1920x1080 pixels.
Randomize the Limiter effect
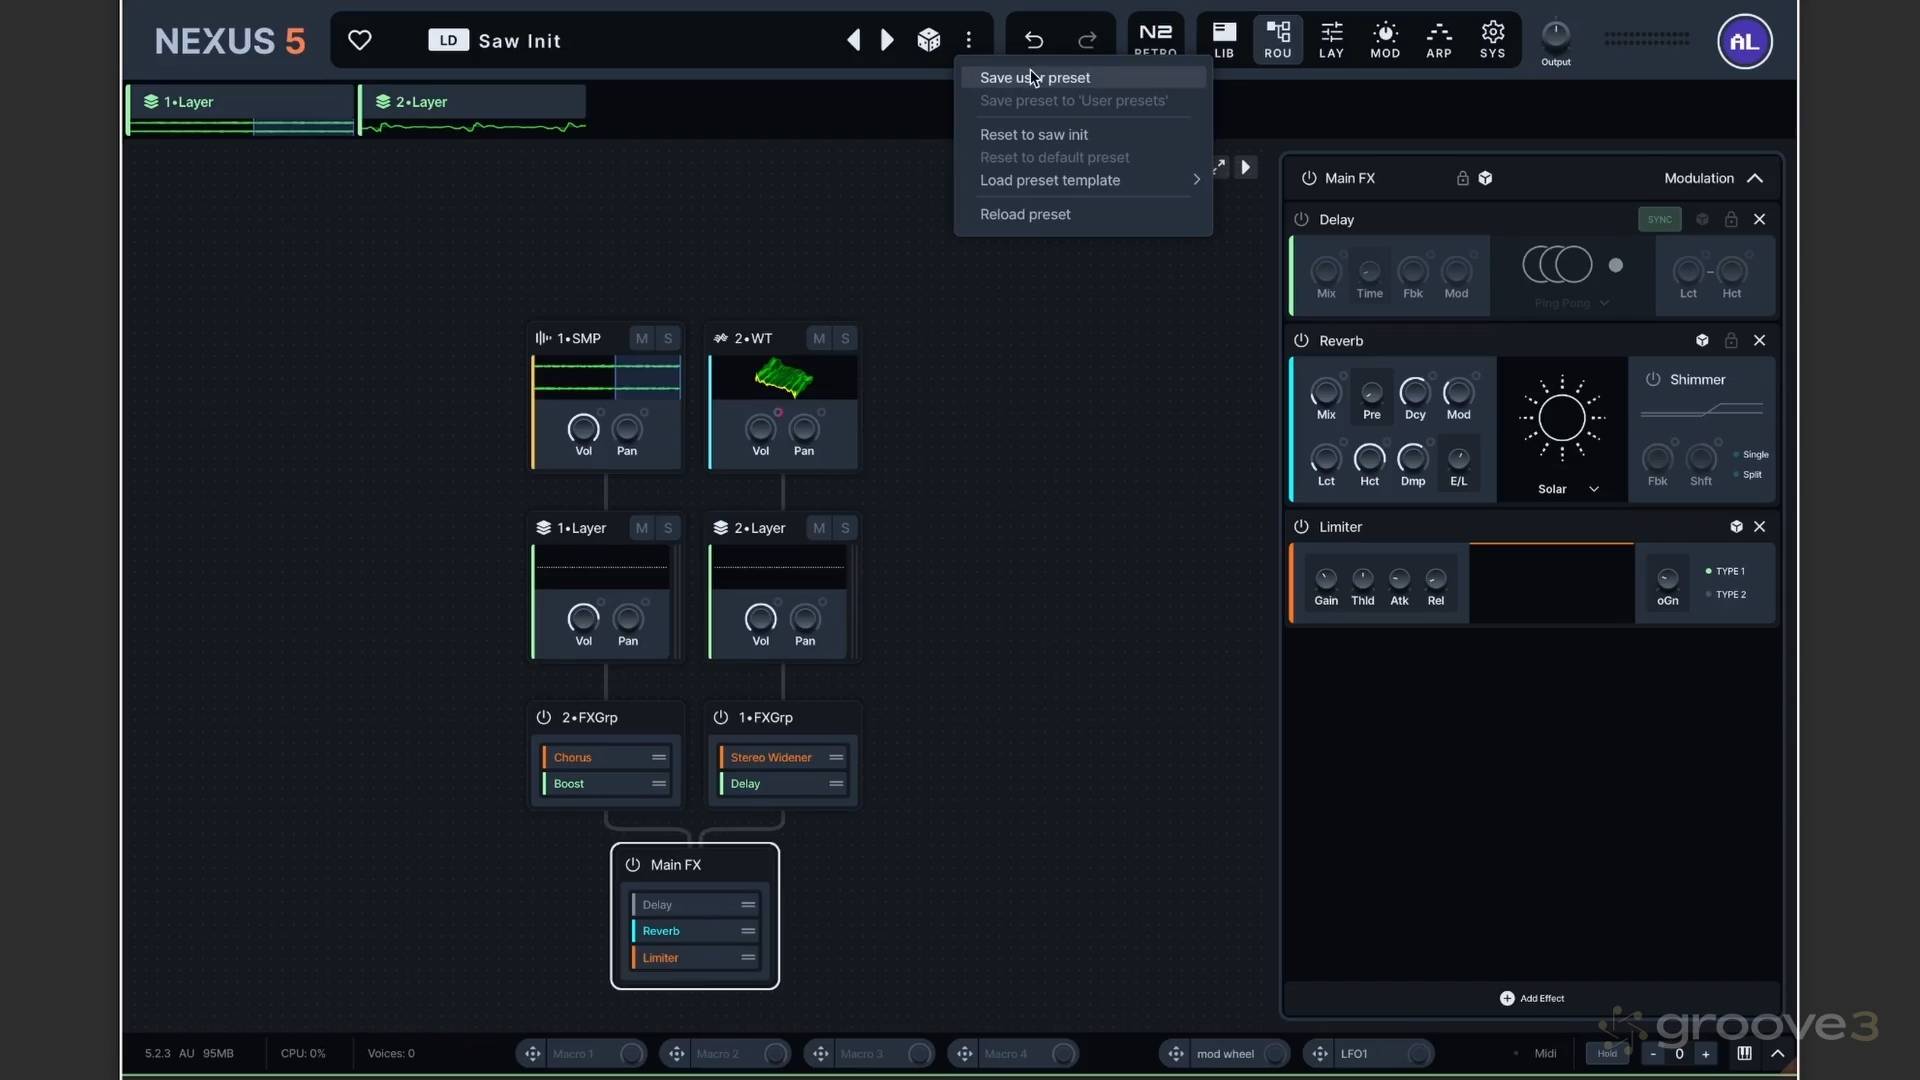(1736, 526)
